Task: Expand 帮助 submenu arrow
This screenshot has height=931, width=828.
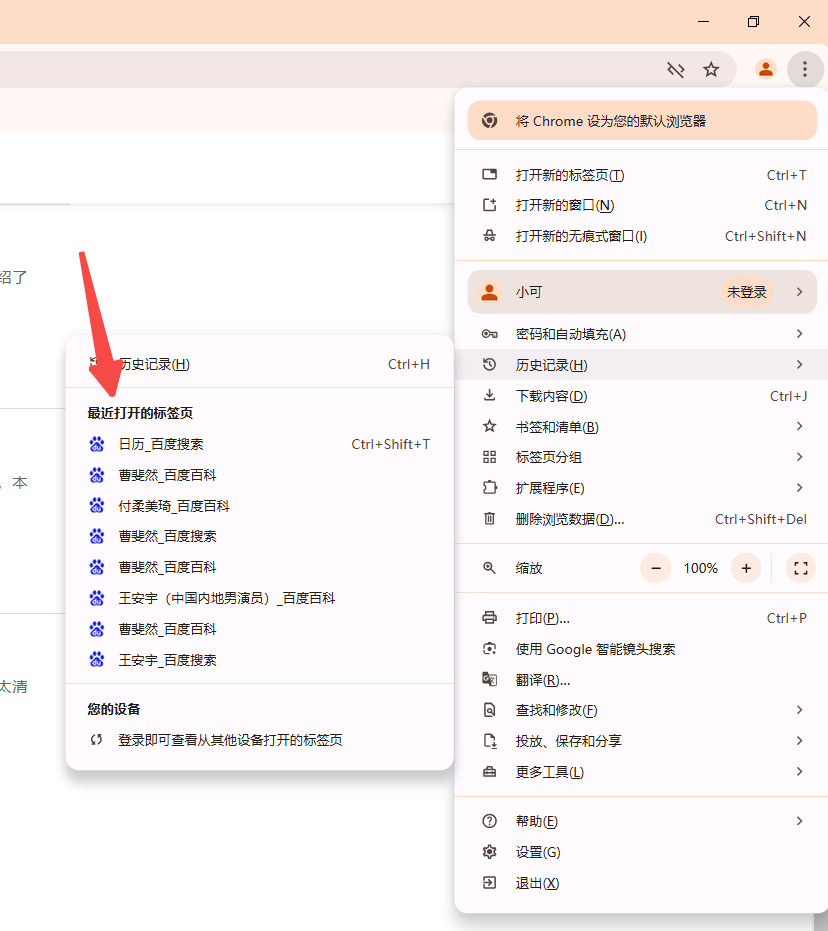Action: click(800, 821)
